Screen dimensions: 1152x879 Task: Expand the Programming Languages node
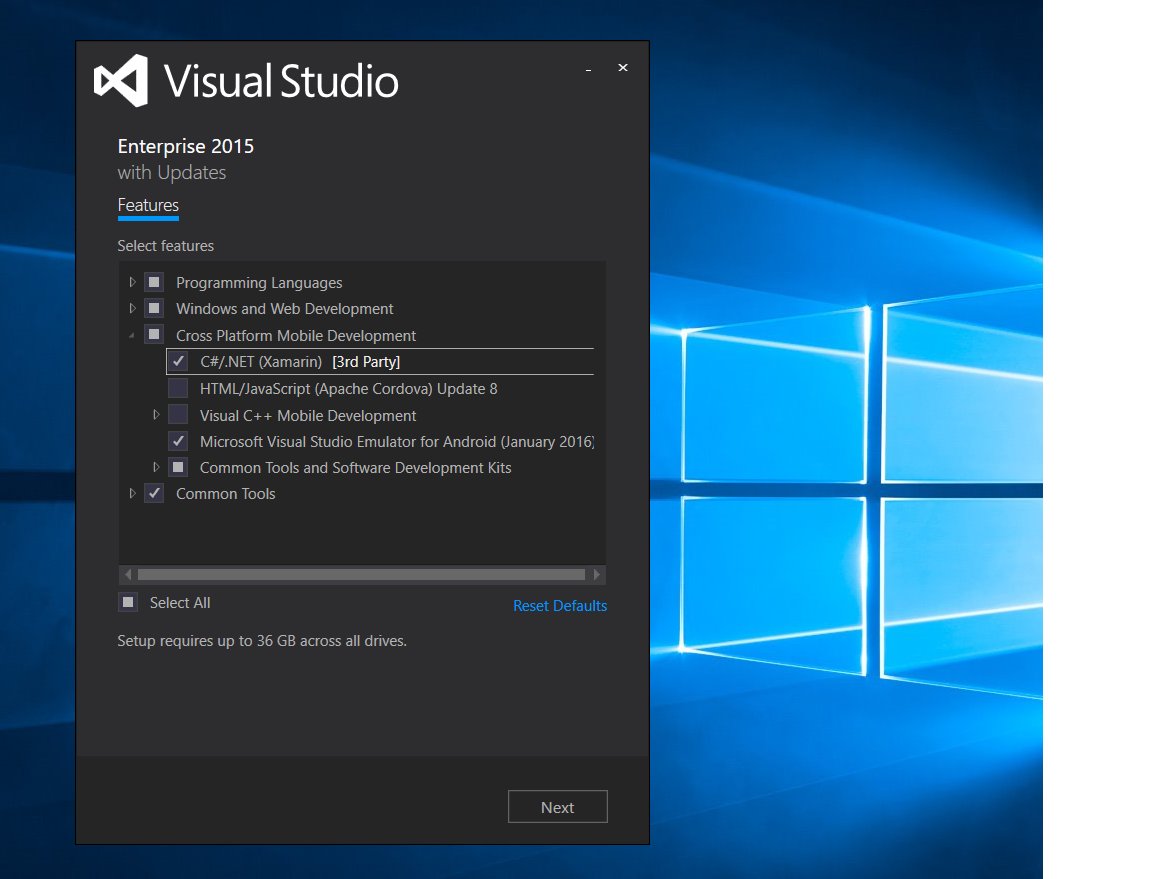click(x=132, y=282)
